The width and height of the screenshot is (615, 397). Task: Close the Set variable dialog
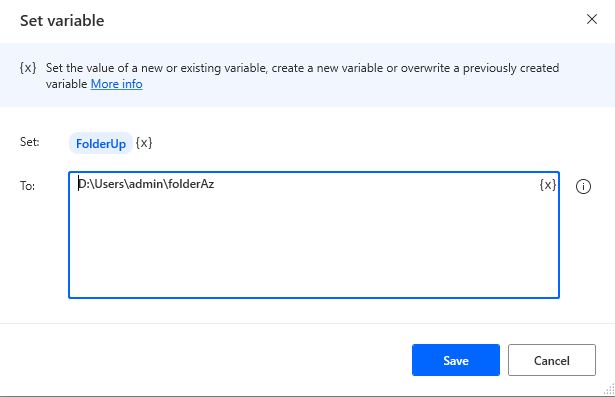click(591, 19)
